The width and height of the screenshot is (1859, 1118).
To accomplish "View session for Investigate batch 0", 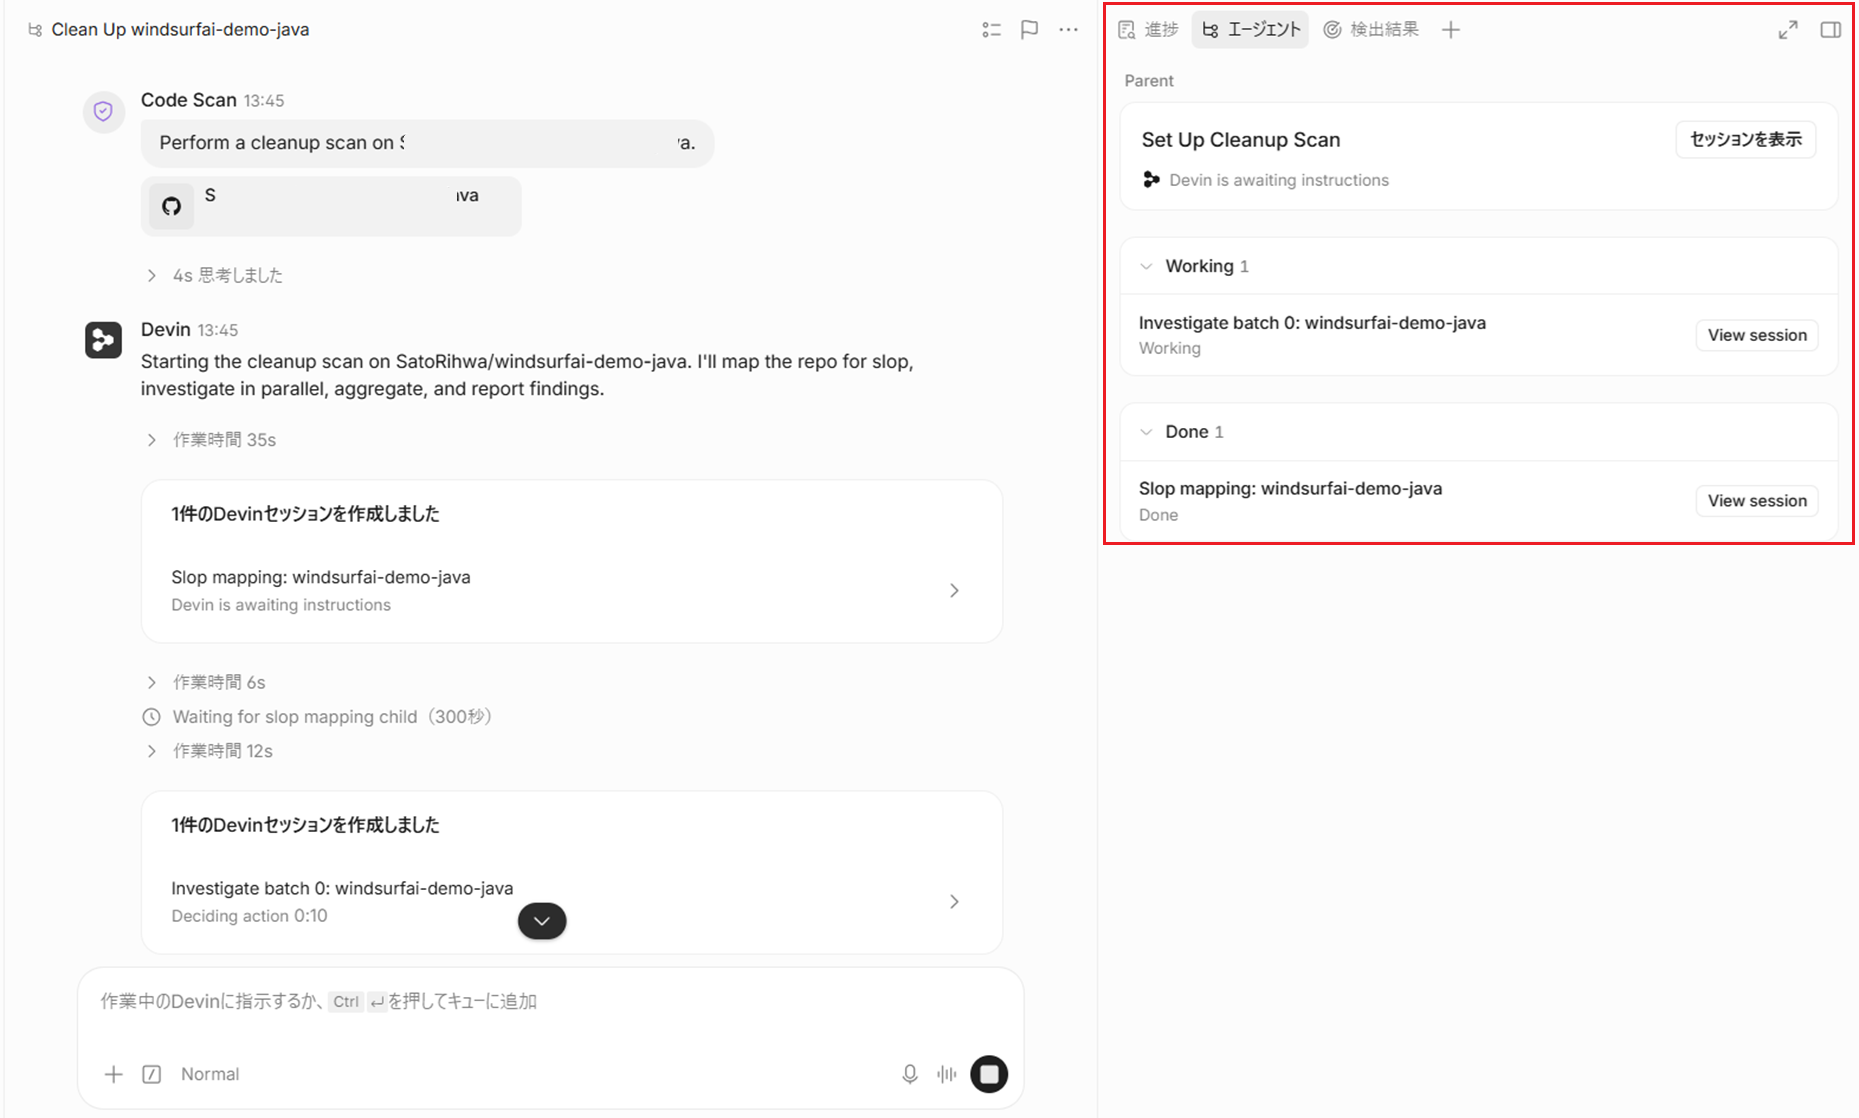I will [1757, 335].
